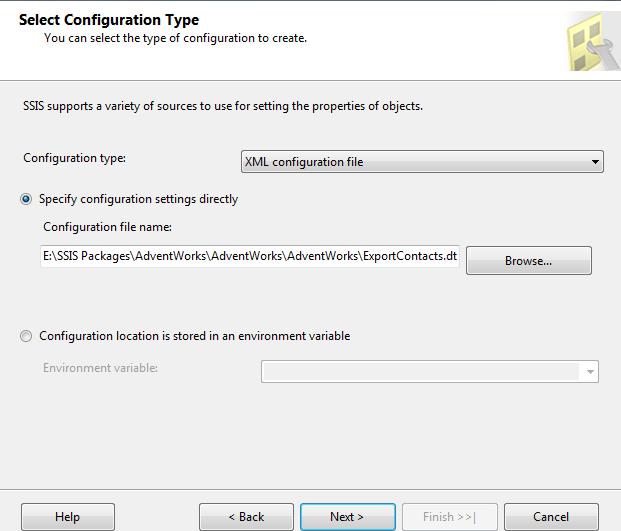Click the Configuration type dropdown arrow
Image resolution: width=621 pixels, height=531 pixels.
[x=596, y=161]
